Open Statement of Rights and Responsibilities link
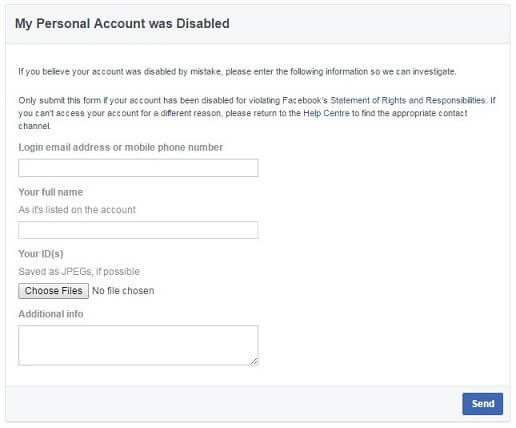This screenshot has height=428, width=516. [408, 100]
